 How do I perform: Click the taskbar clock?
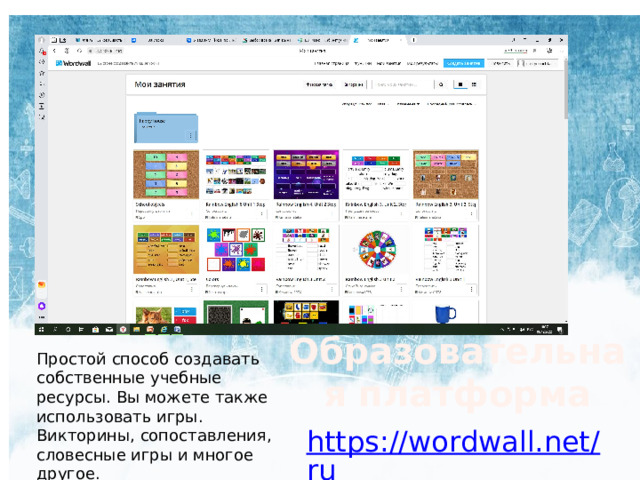point(545,330)
